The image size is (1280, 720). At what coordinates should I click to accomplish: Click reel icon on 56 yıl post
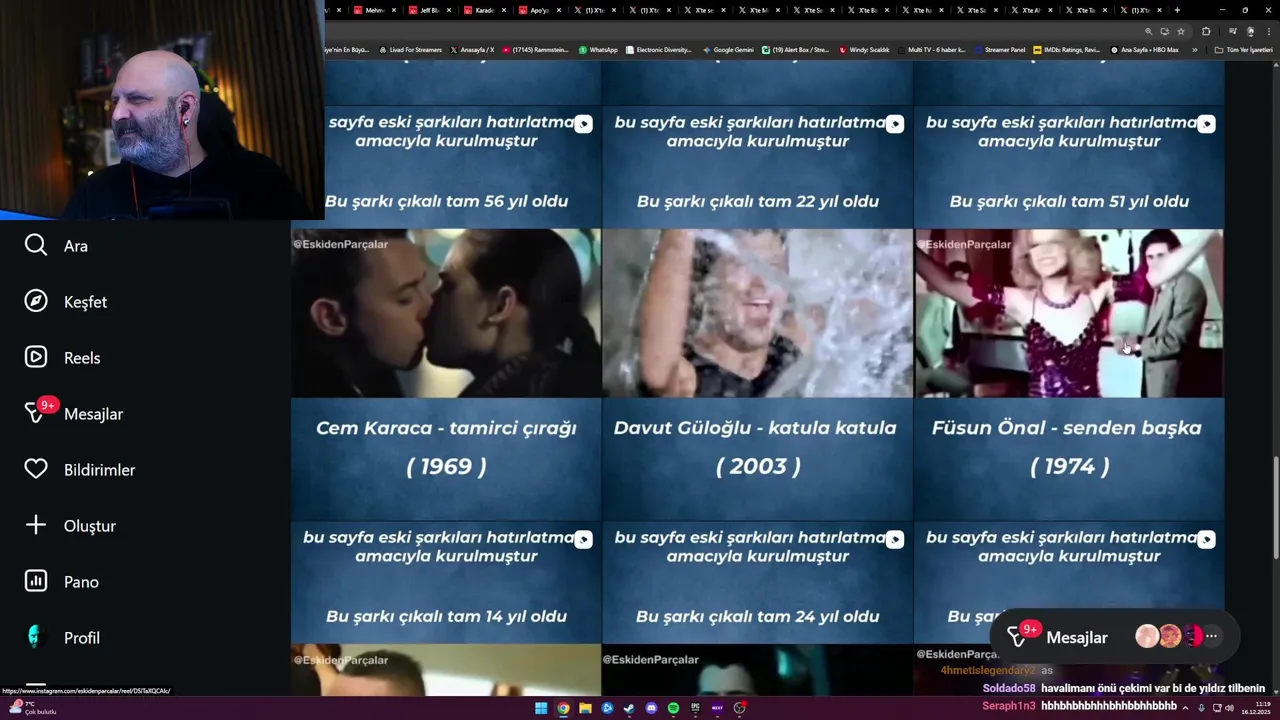point(583,124)
